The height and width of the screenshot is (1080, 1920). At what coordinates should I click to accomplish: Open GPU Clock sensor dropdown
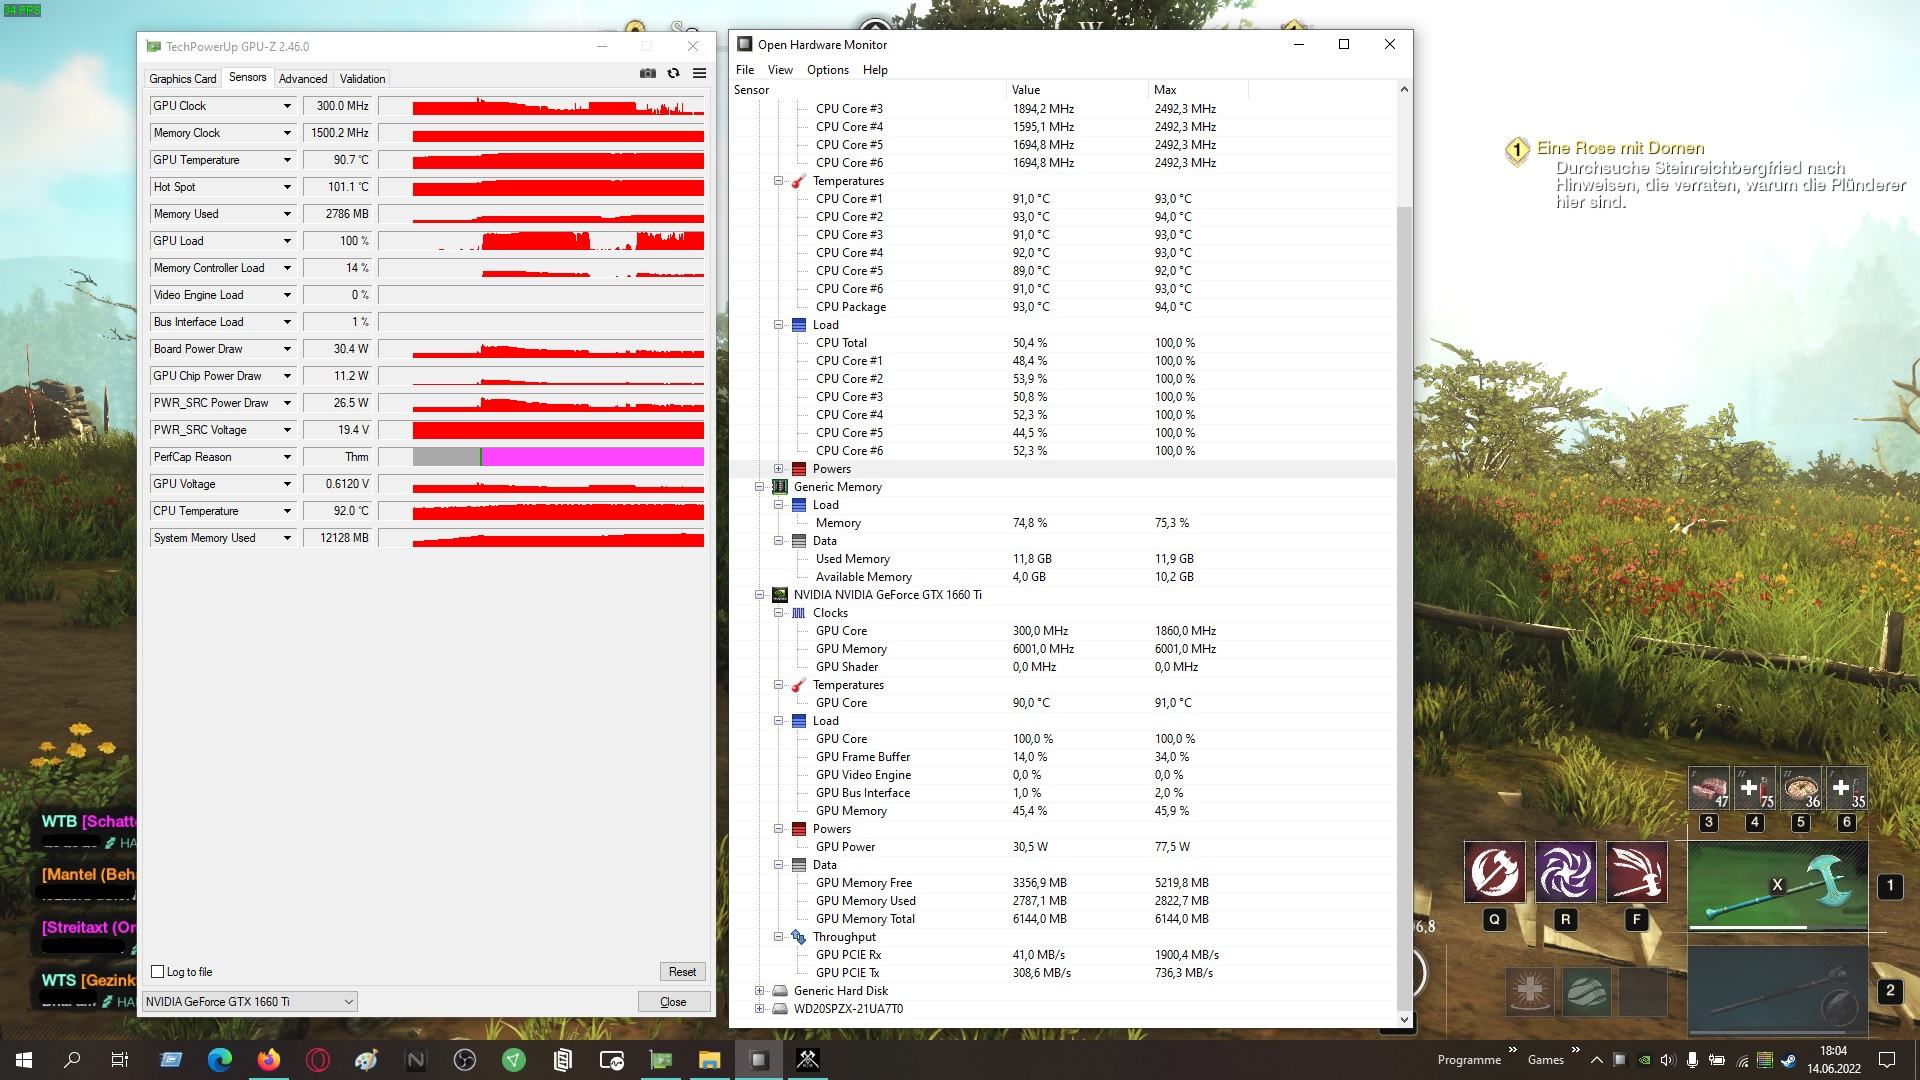pos(287,106)
